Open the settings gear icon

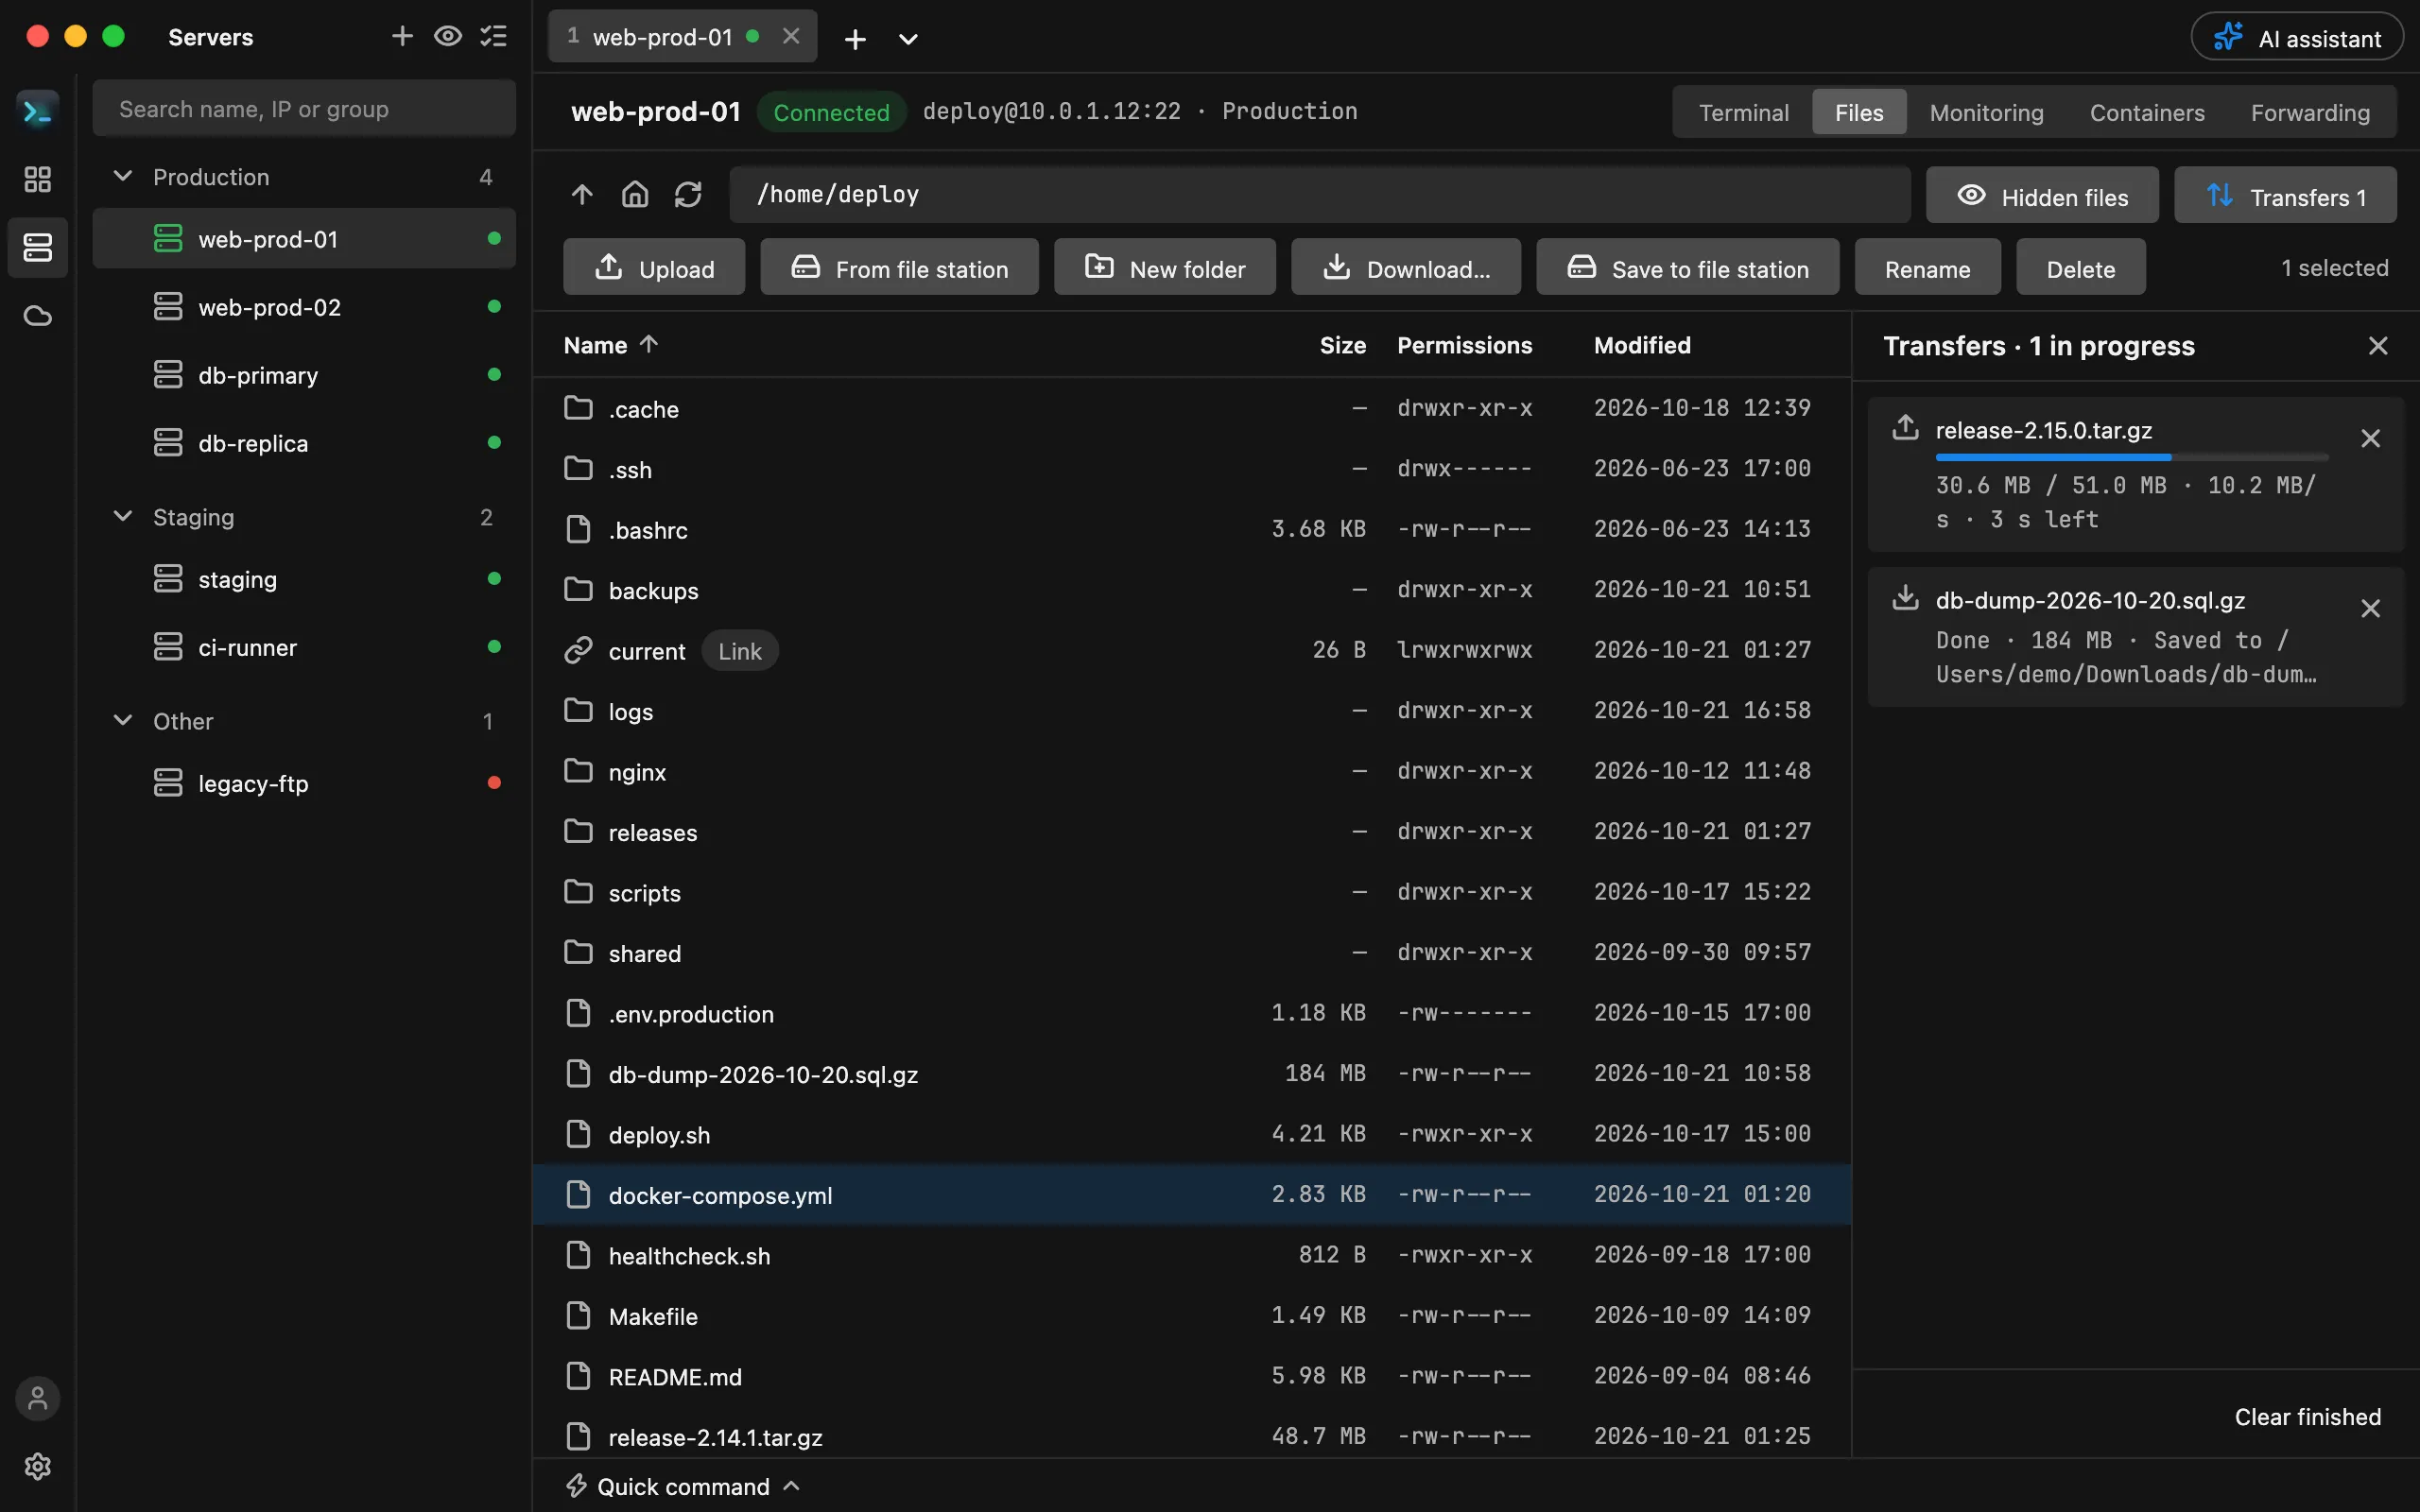(x=38, y=1466)
